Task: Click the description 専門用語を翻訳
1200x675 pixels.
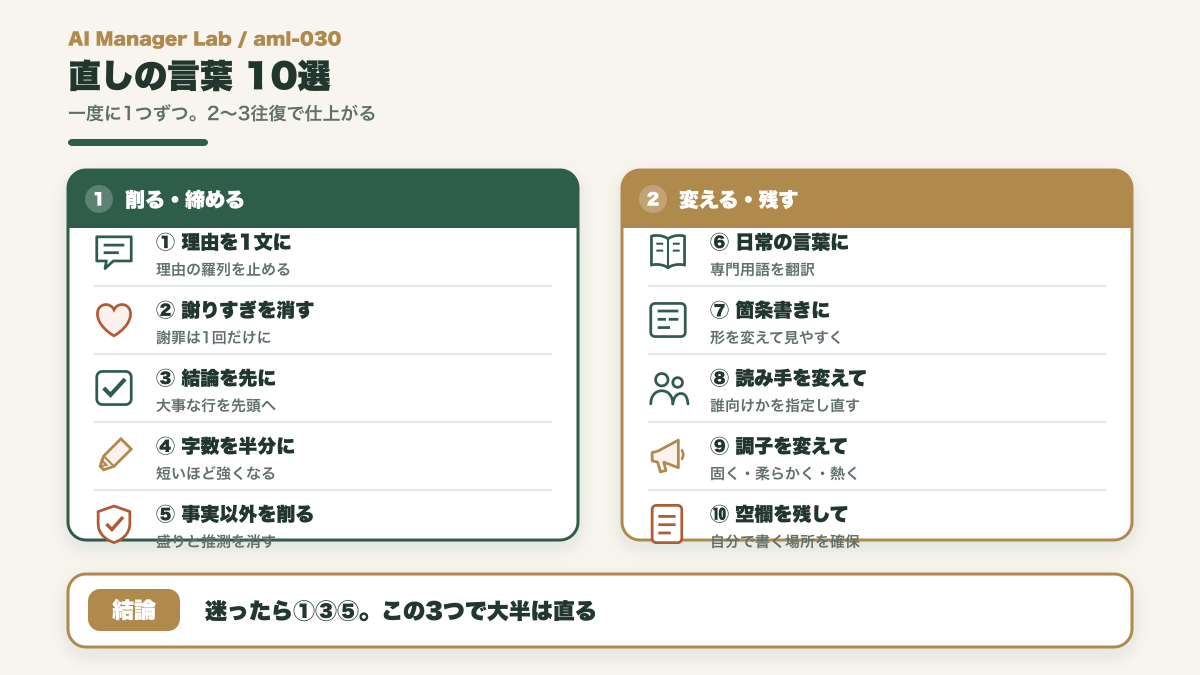Action: [762, 269]
